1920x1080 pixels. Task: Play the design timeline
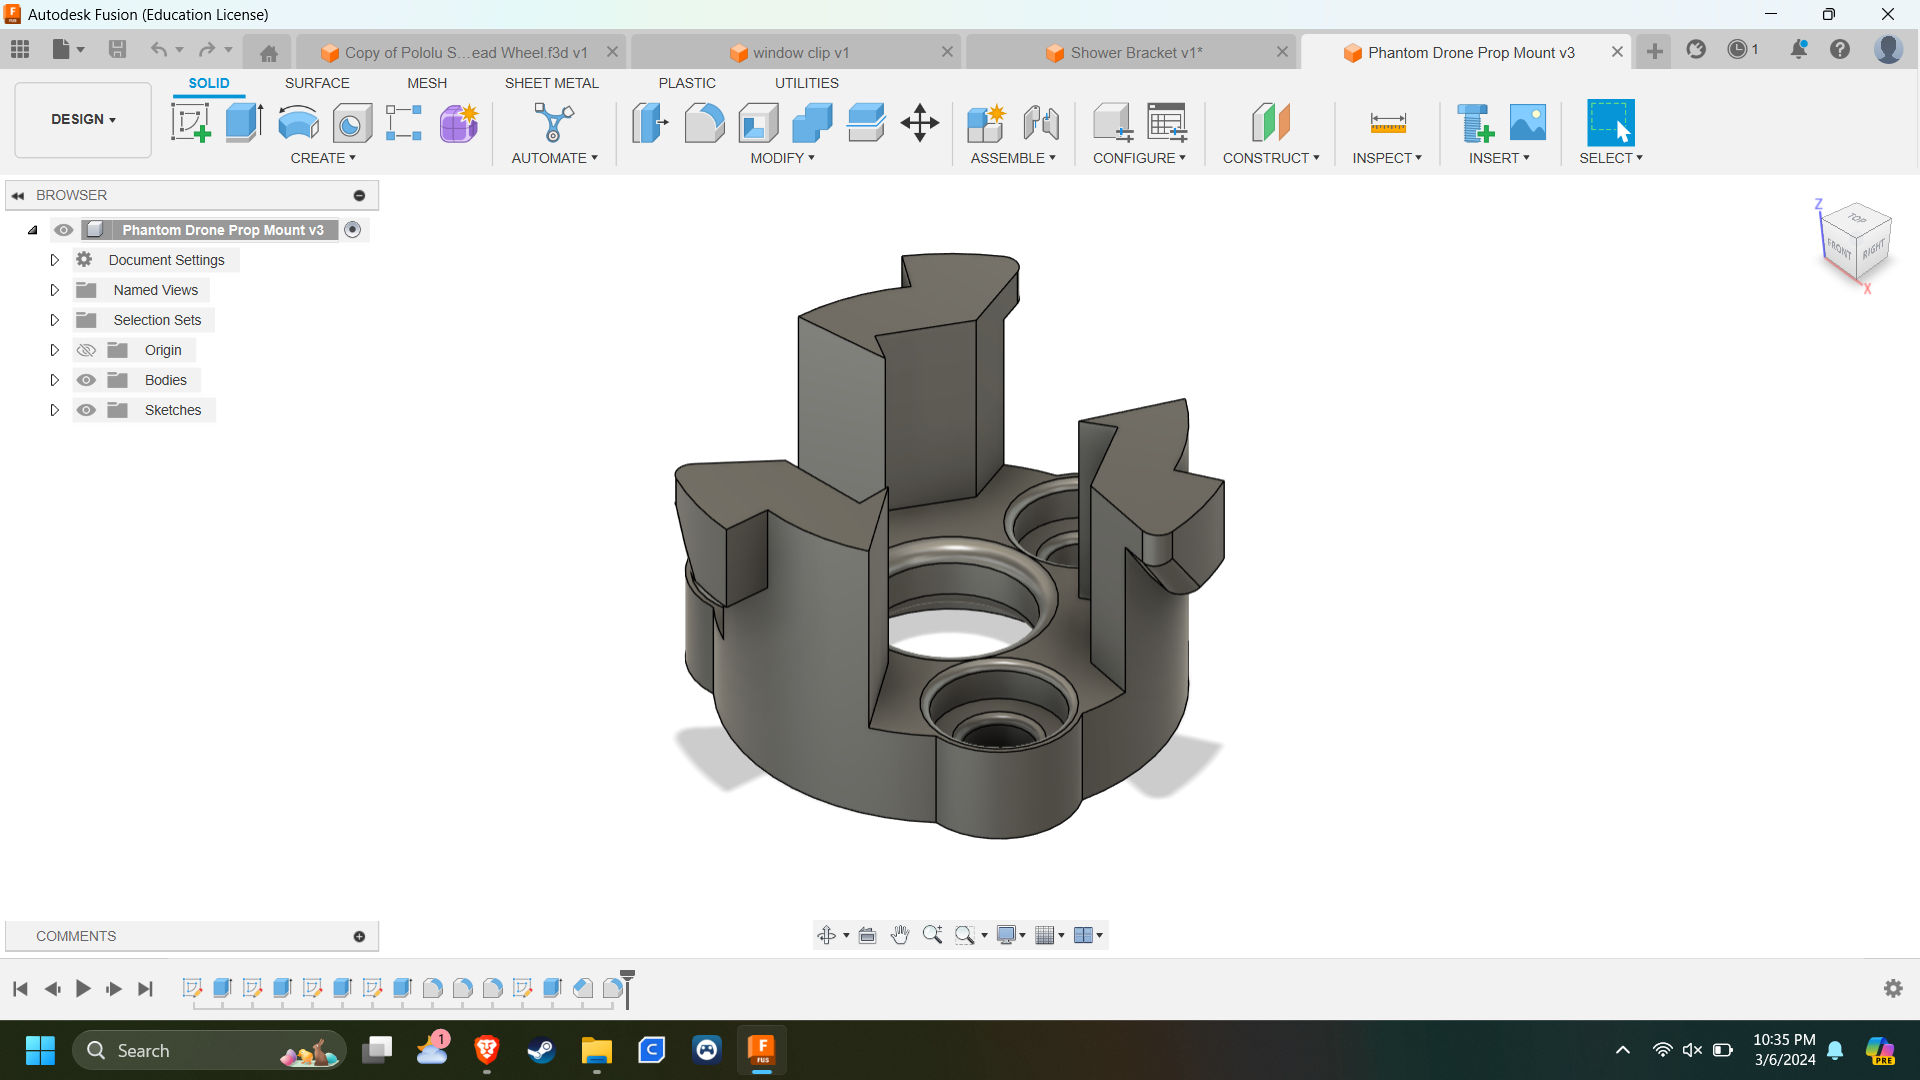83,989
